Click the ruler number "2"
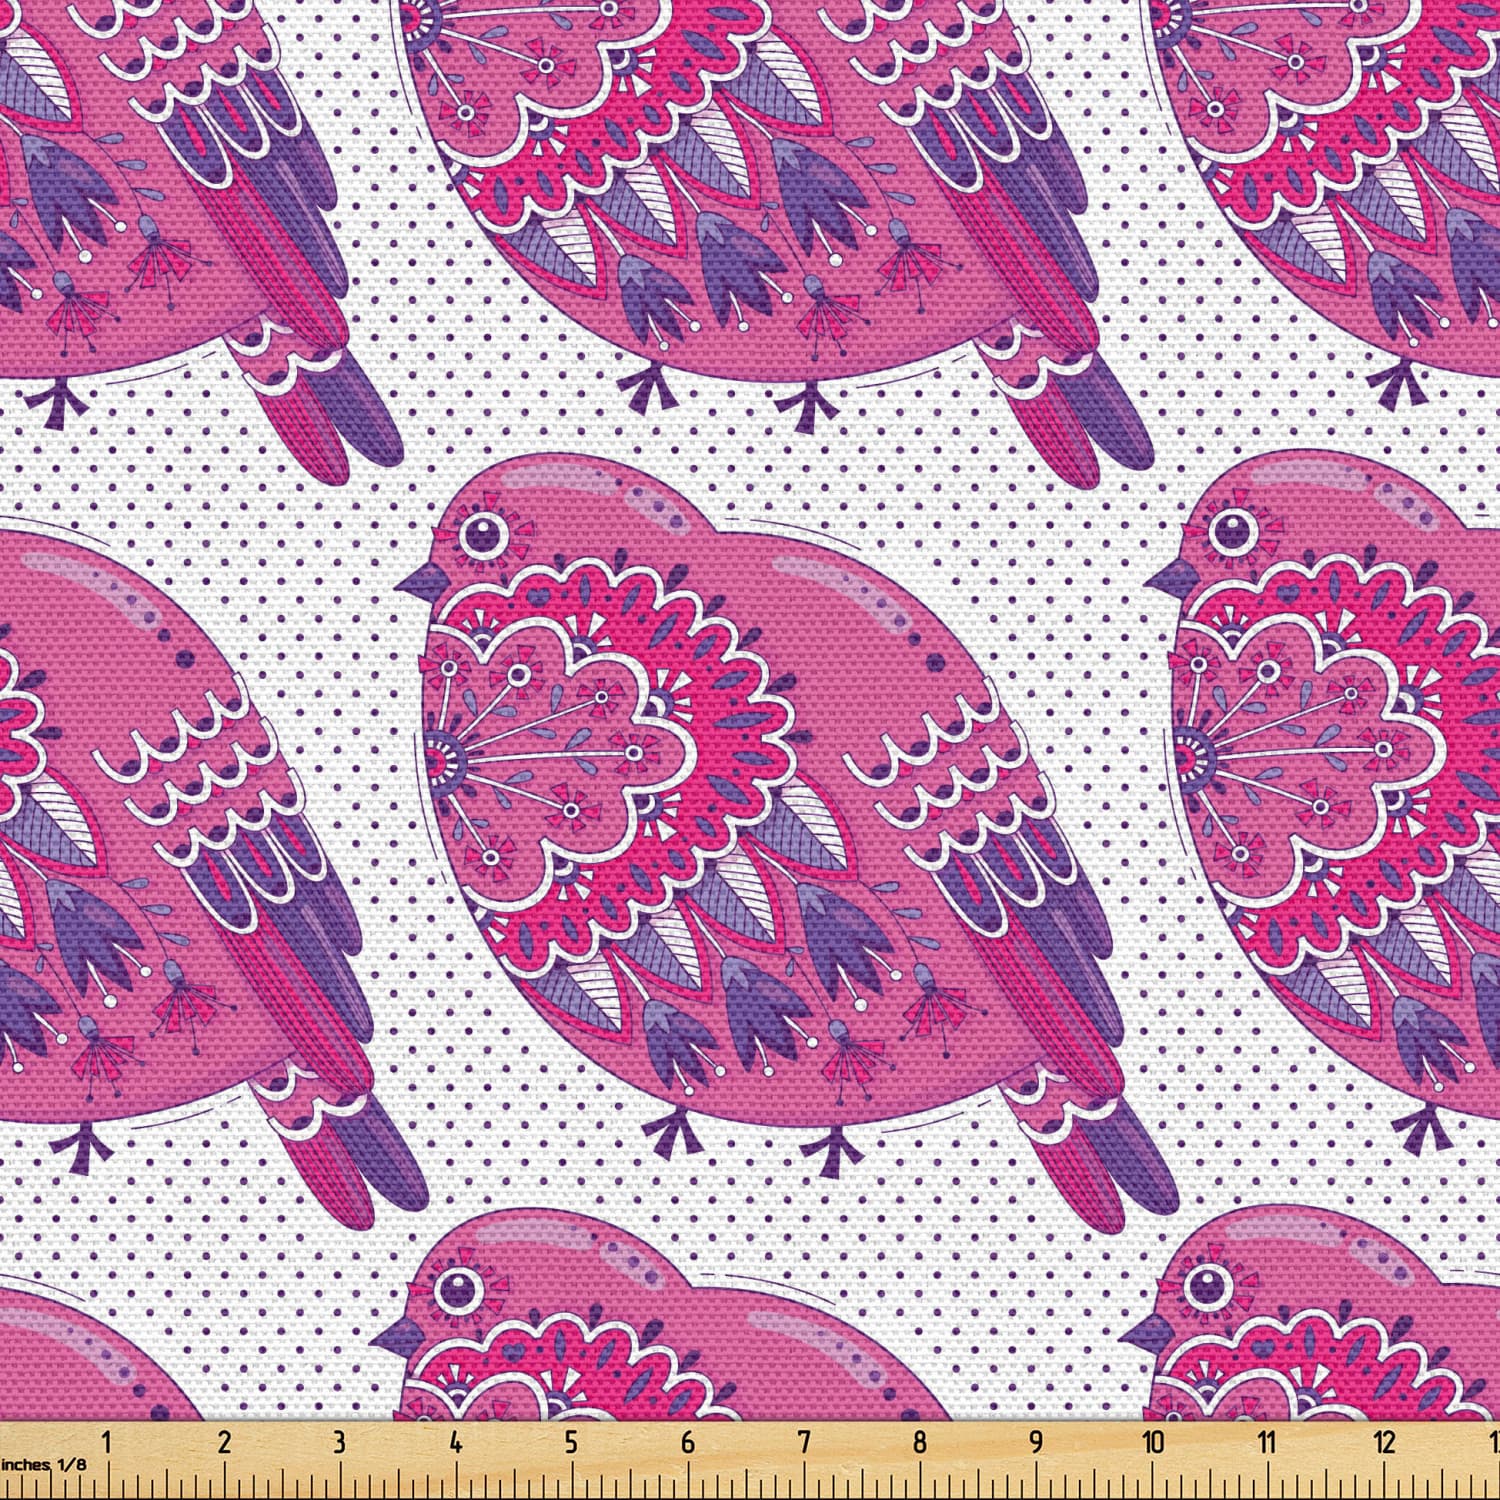This screenshot has width=1500, height=1500. pyautogui.click(x=224, y=1442)
